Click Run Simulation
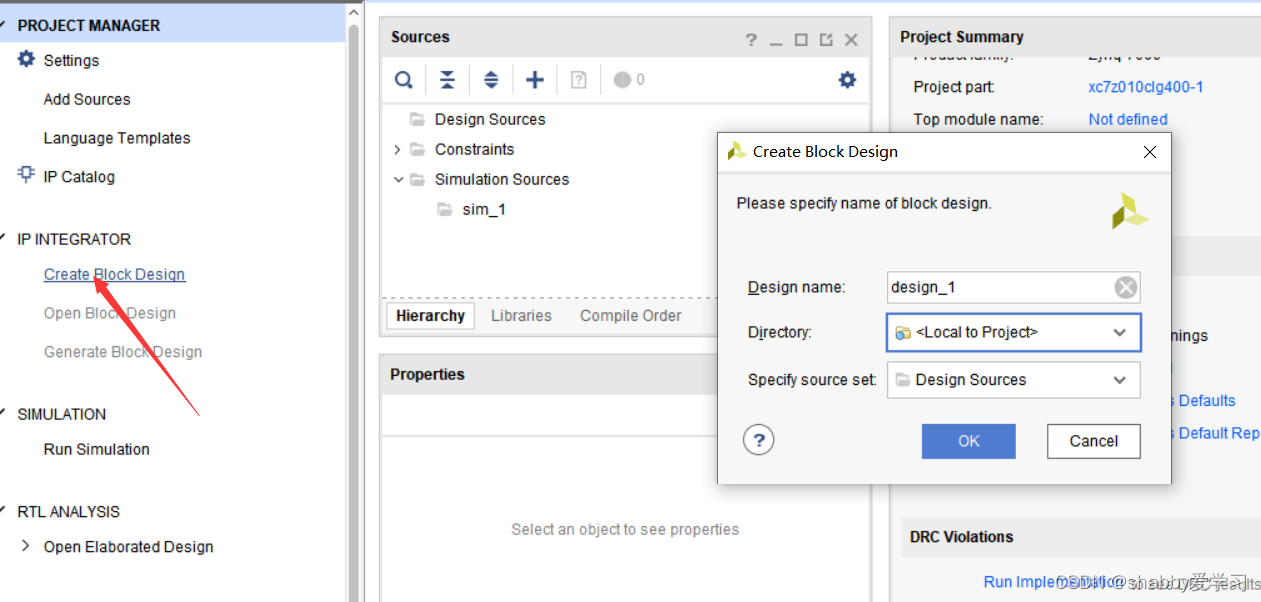Screen dimensions: 1261x602 [97, 449]
